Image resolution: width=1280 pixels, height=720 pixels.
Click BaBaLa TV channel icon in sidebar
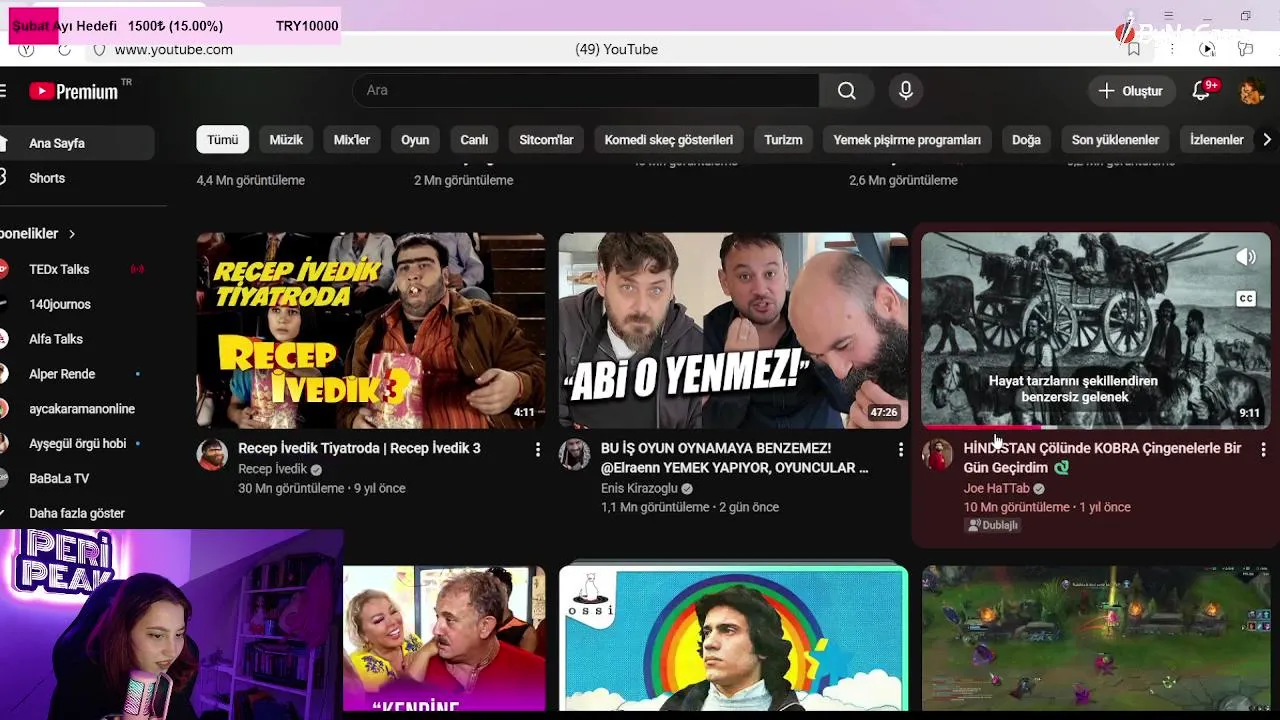point(4,478)
